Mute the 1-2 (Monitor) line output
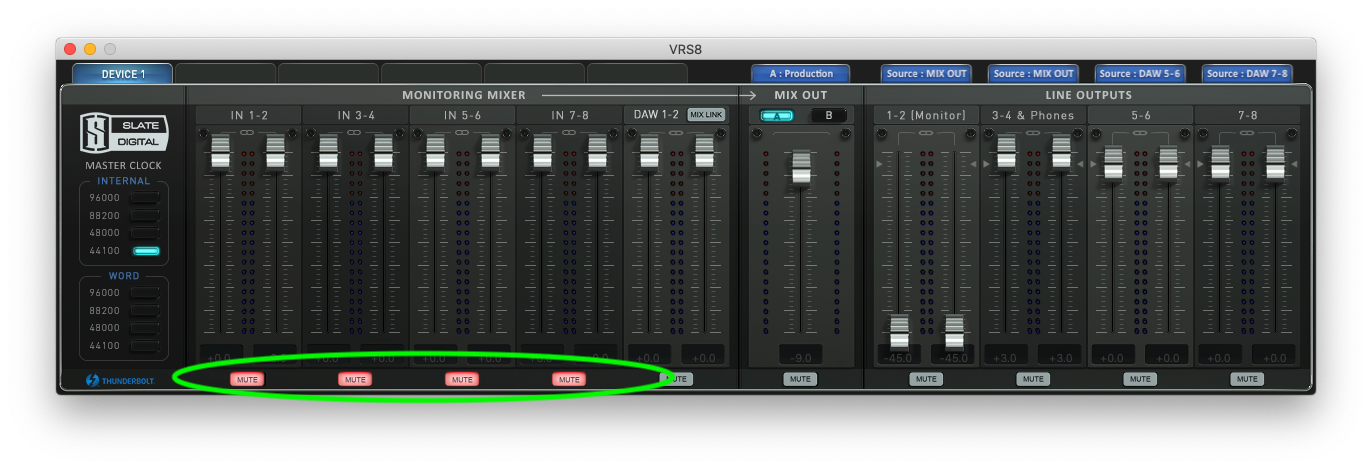Image resolution: width=1372 pixels, height=469 pixels. (x=926, y=380)
